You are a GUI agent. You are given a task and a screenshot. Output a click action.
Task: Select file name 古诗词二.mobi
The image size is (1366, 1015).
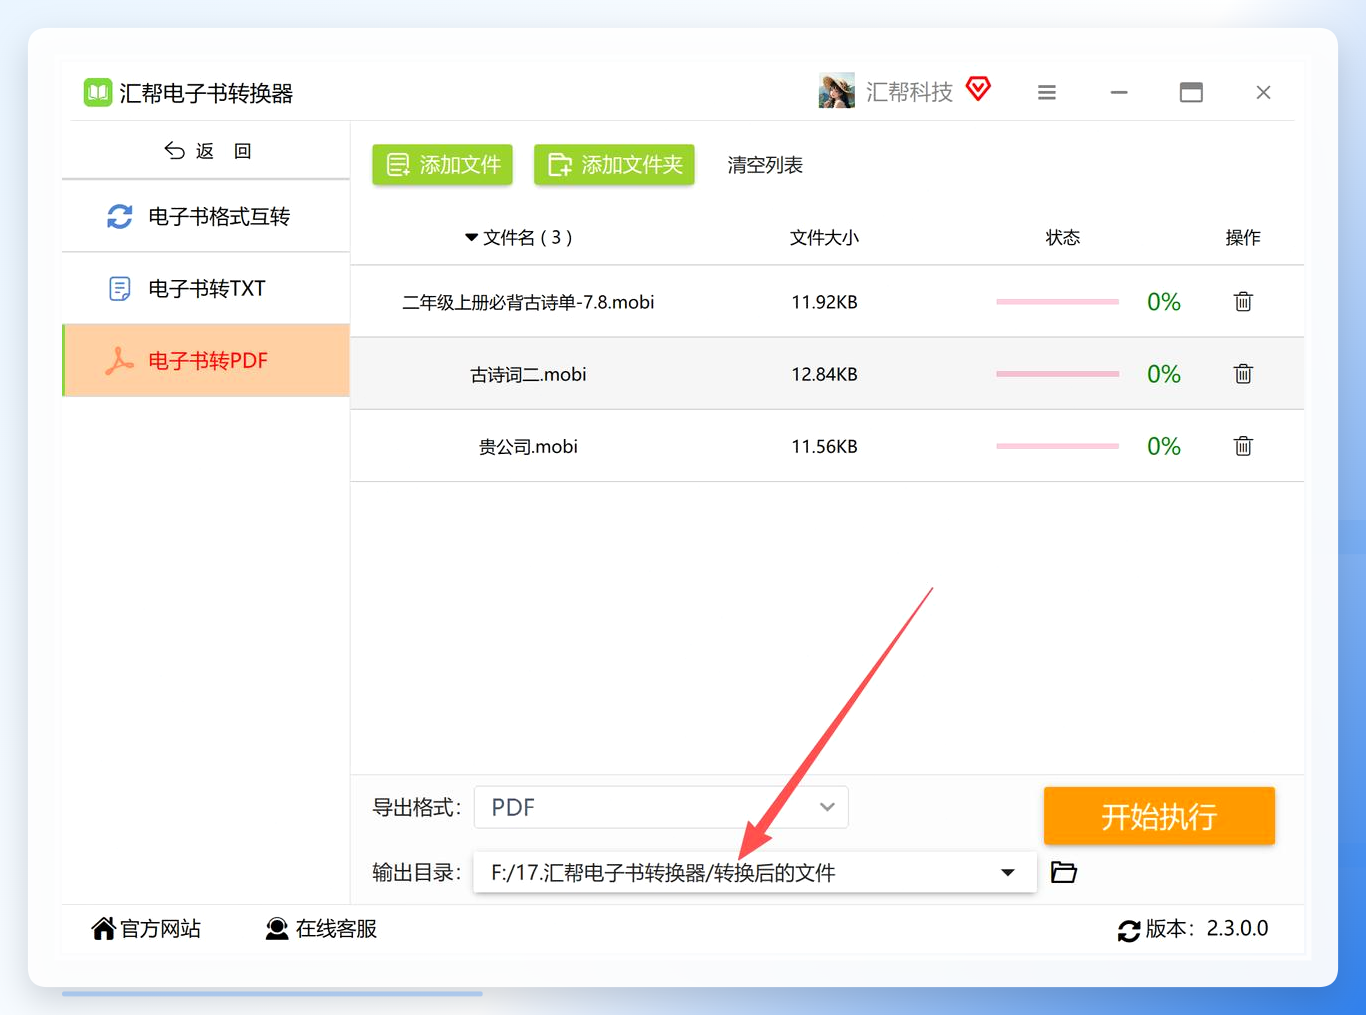pyautogui.click(x=528, y=374)
